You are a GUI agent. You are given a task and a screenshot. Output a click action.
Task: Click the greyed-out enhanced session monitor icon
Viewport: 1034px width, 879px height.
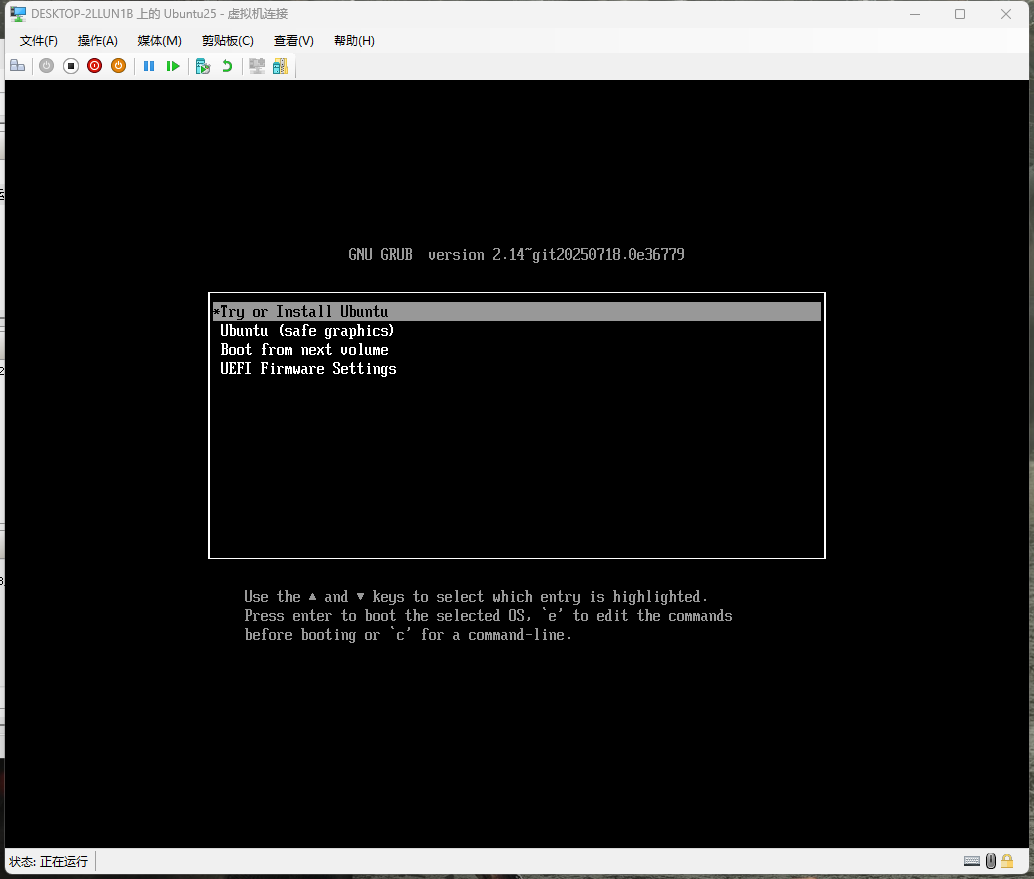click(x=257, y=66)
